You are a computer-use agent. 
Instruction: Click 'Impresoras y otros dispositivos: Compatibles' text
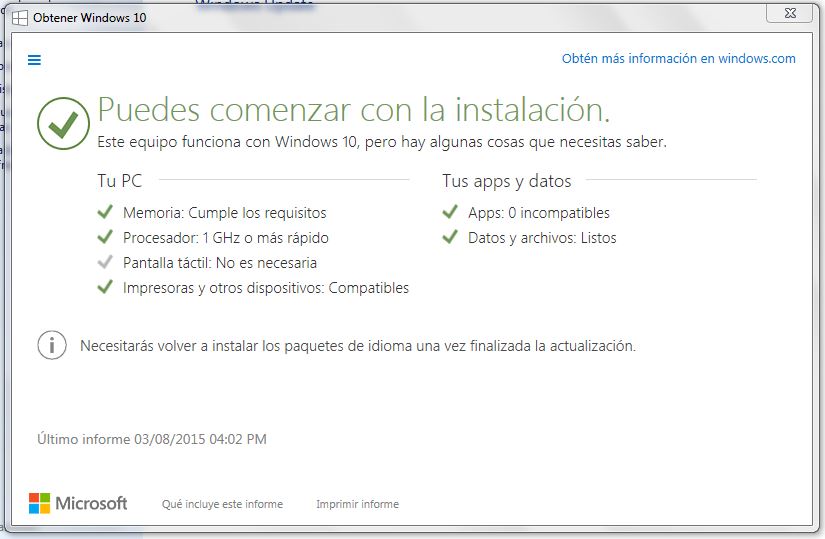point(266,288)
